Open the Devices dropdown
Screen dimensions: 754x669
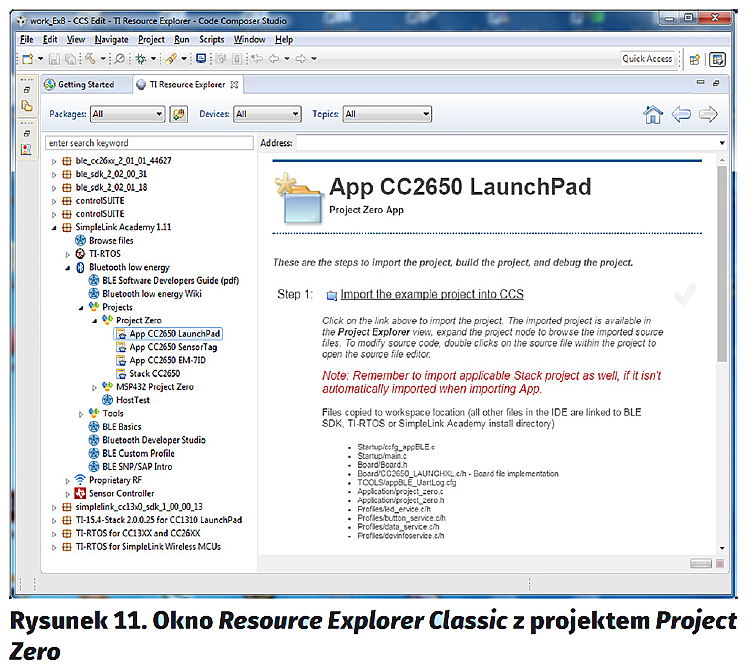(x=267, y=115)
